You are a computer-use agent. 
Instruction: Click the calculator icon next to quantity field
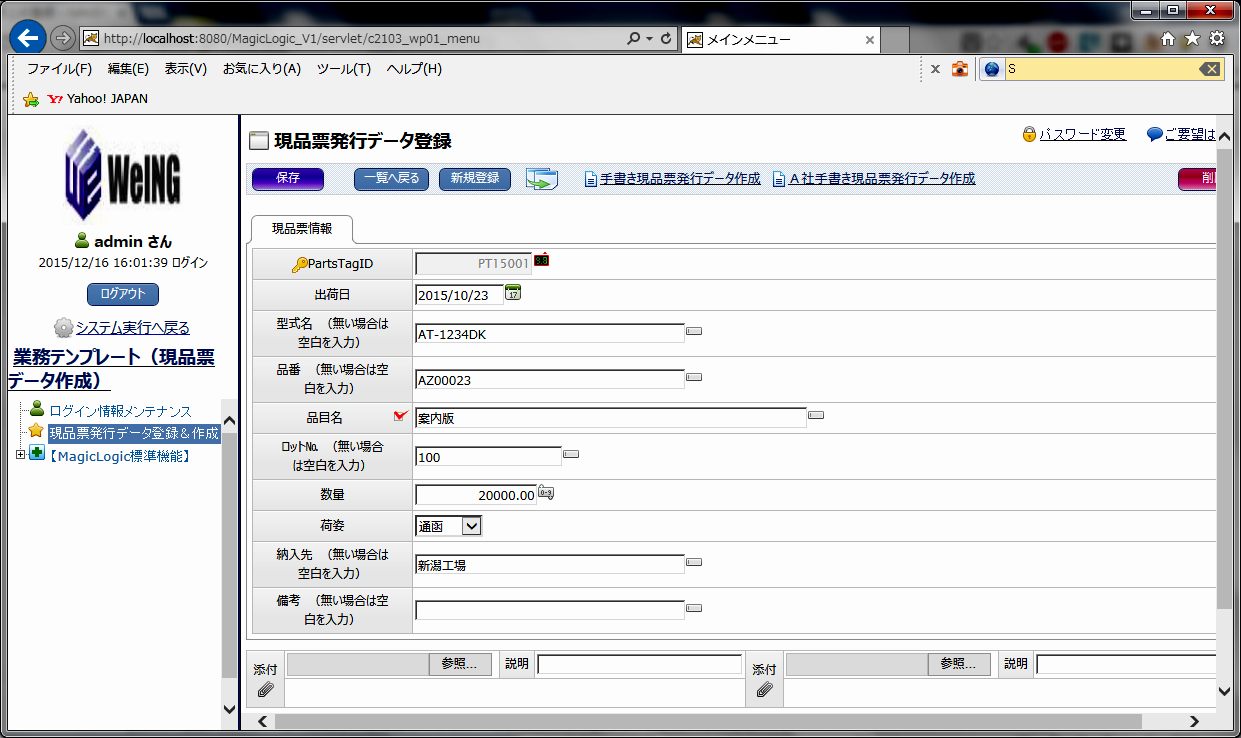546,492
